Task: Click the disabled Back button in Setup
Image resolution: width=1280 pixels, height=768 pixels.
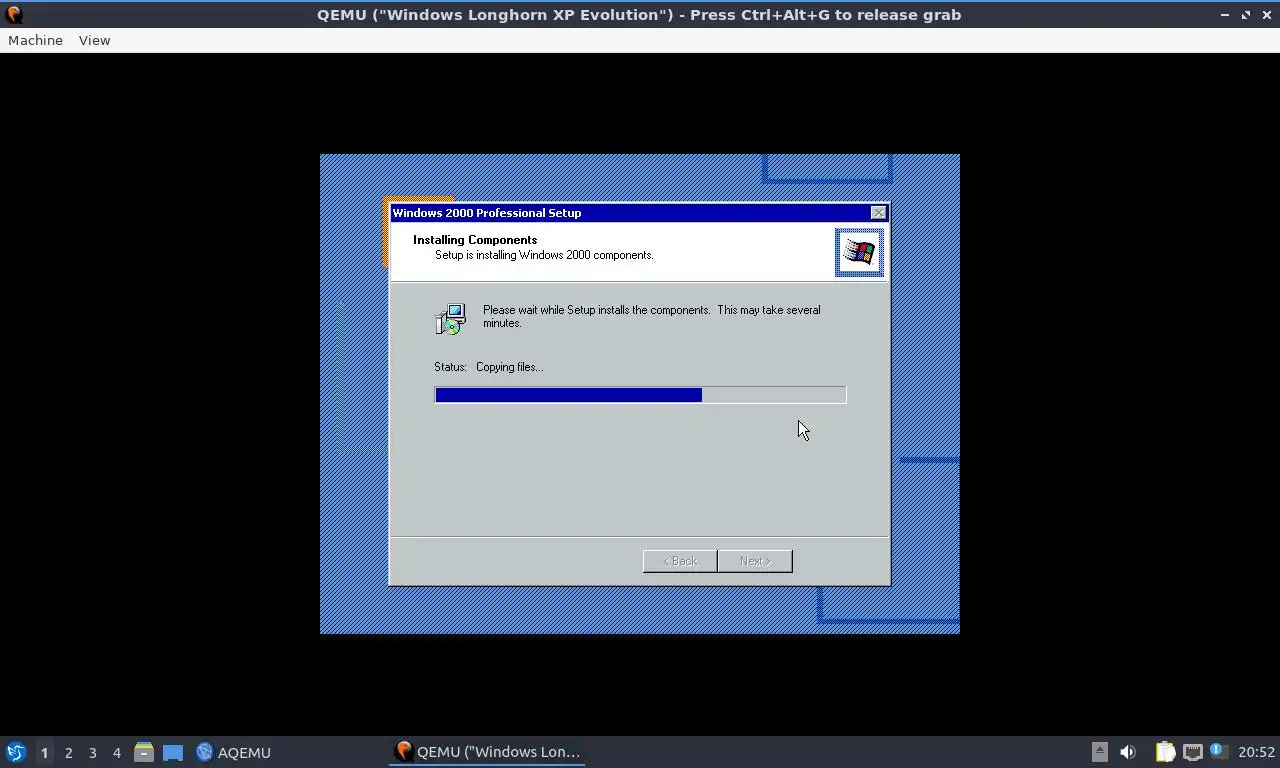Action: 680,561
